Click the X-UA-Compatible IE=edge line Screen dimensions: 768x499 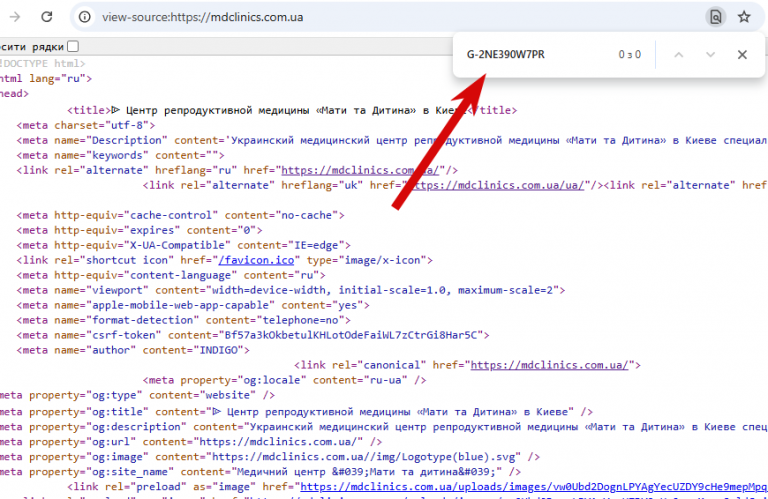[184, 245]
